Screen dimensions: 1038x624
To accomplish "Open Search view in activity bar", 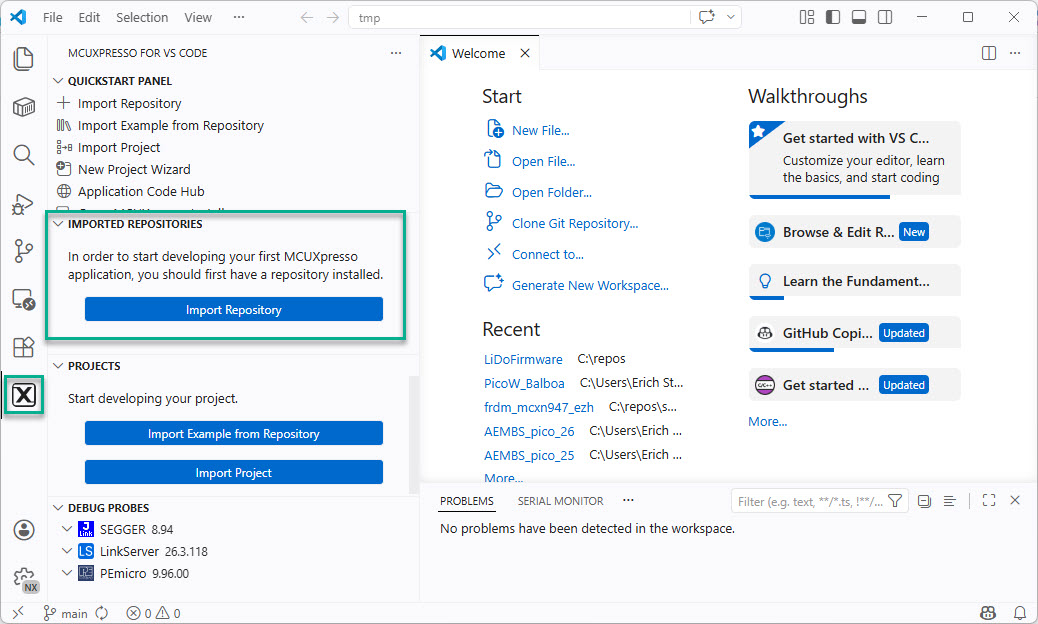I will [23, 154].
